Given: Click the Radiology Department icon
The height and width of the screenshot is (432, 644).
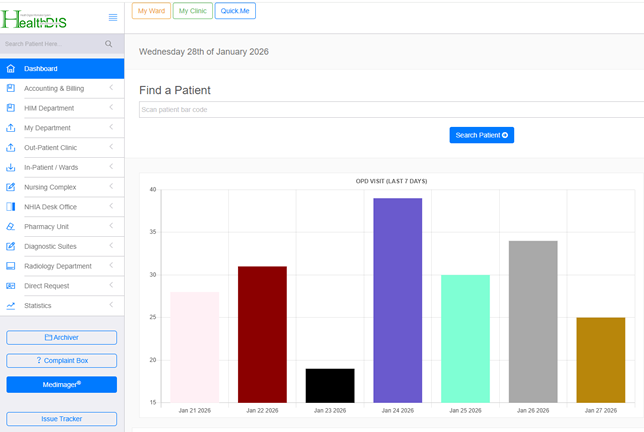Looking at the screenshot, I should [10, 266].
